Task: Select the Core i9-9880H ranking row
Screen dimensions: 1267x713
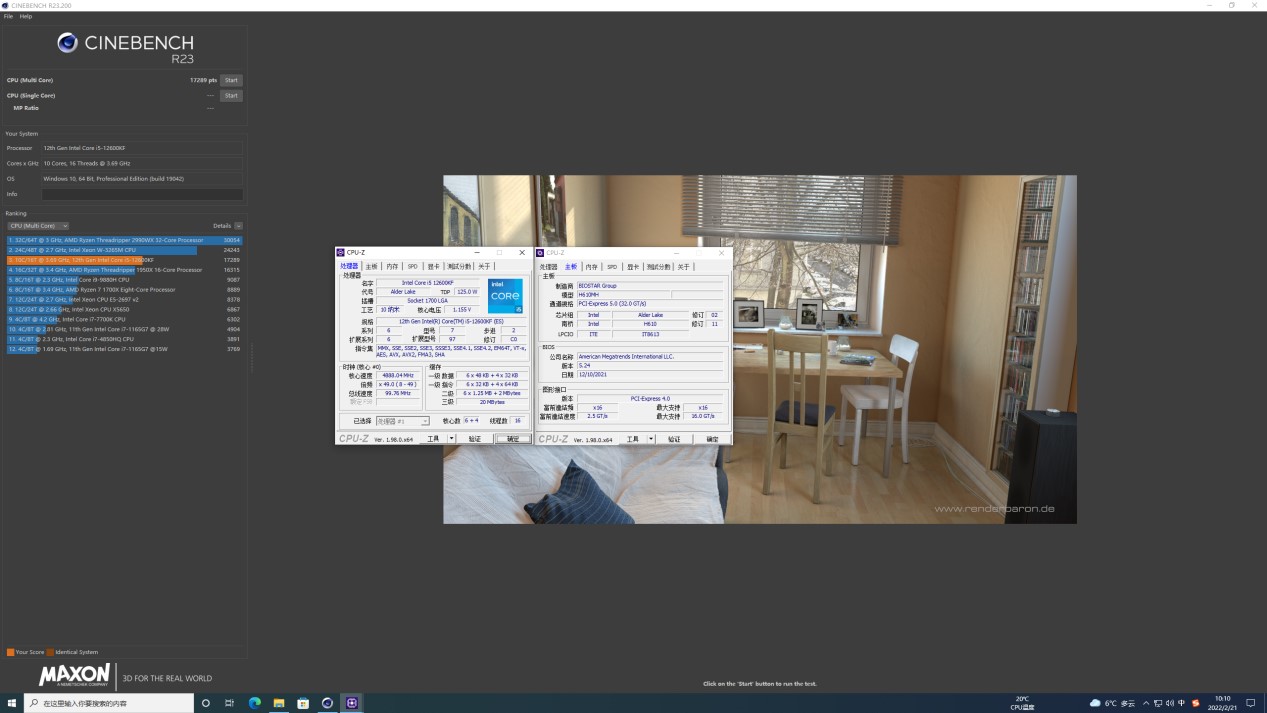Action: click(x=124, y=280)
